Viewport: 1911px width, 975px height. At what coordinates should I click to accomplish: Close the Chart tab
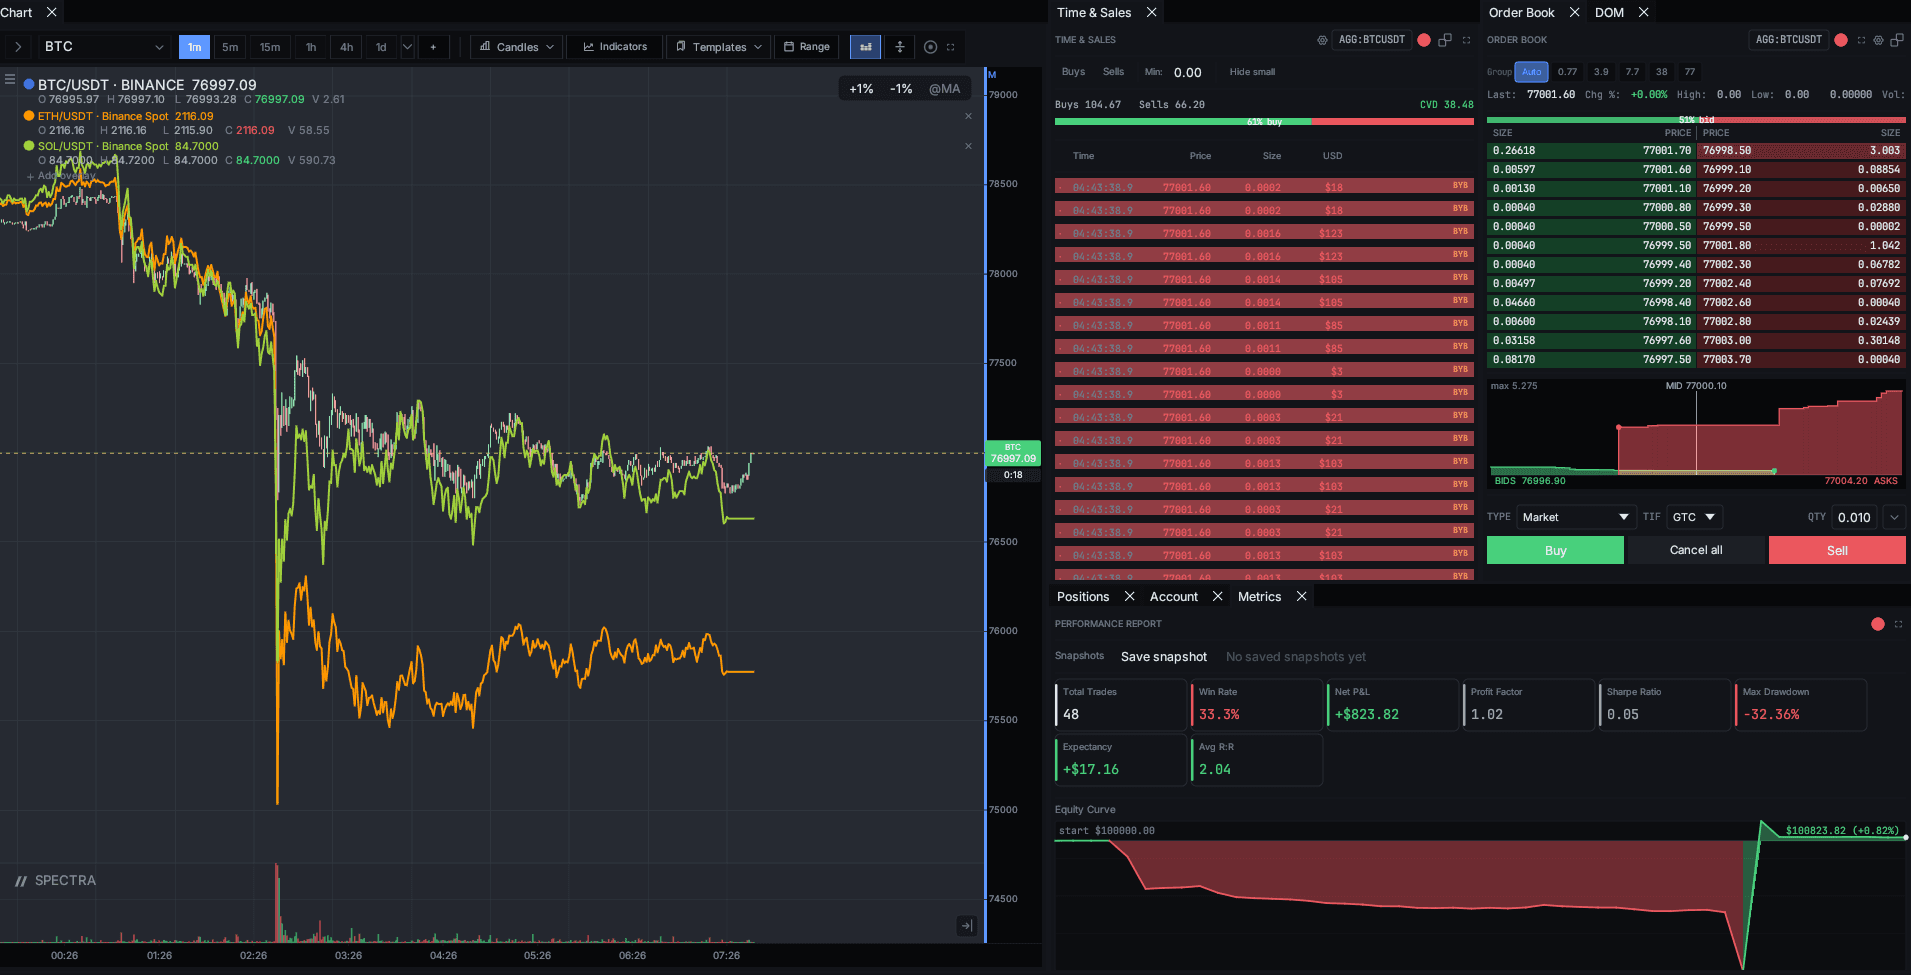(52, 12)
